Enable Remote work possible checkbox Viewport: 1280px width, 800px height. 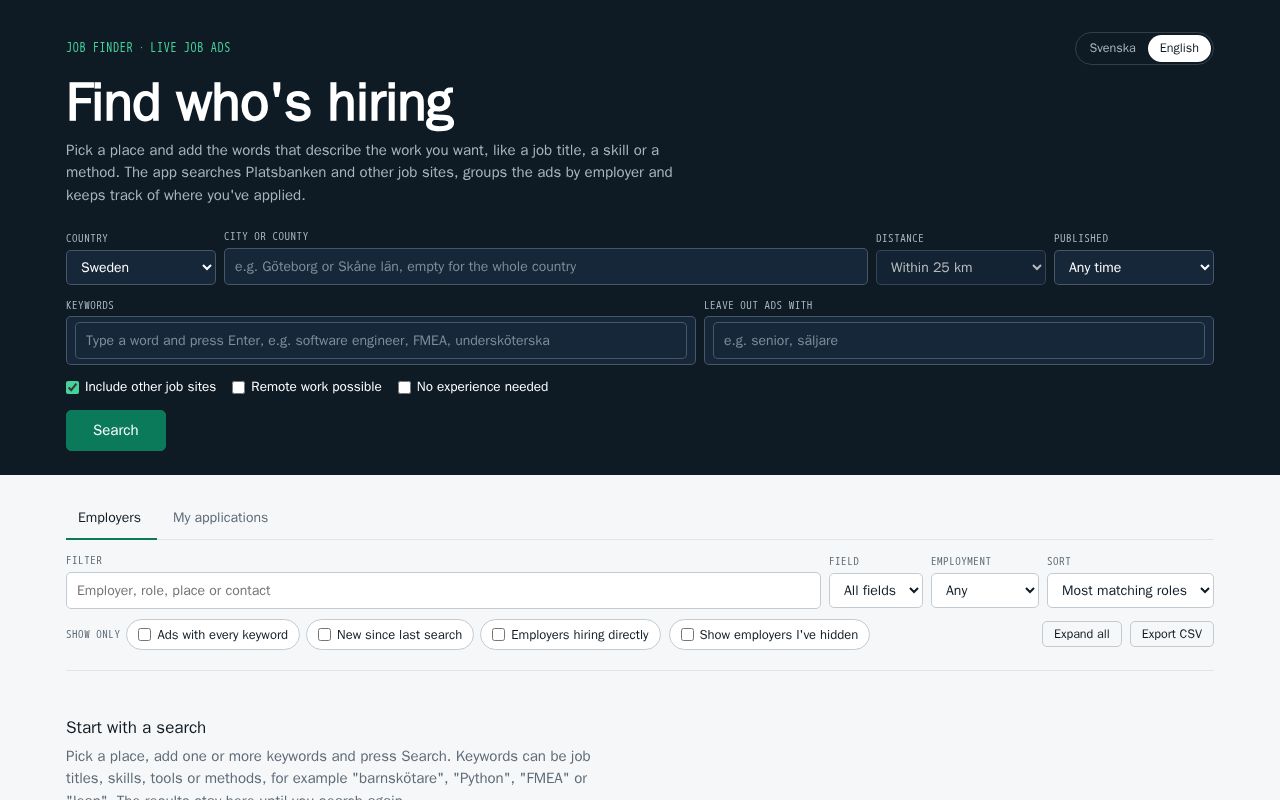[238, 387]
